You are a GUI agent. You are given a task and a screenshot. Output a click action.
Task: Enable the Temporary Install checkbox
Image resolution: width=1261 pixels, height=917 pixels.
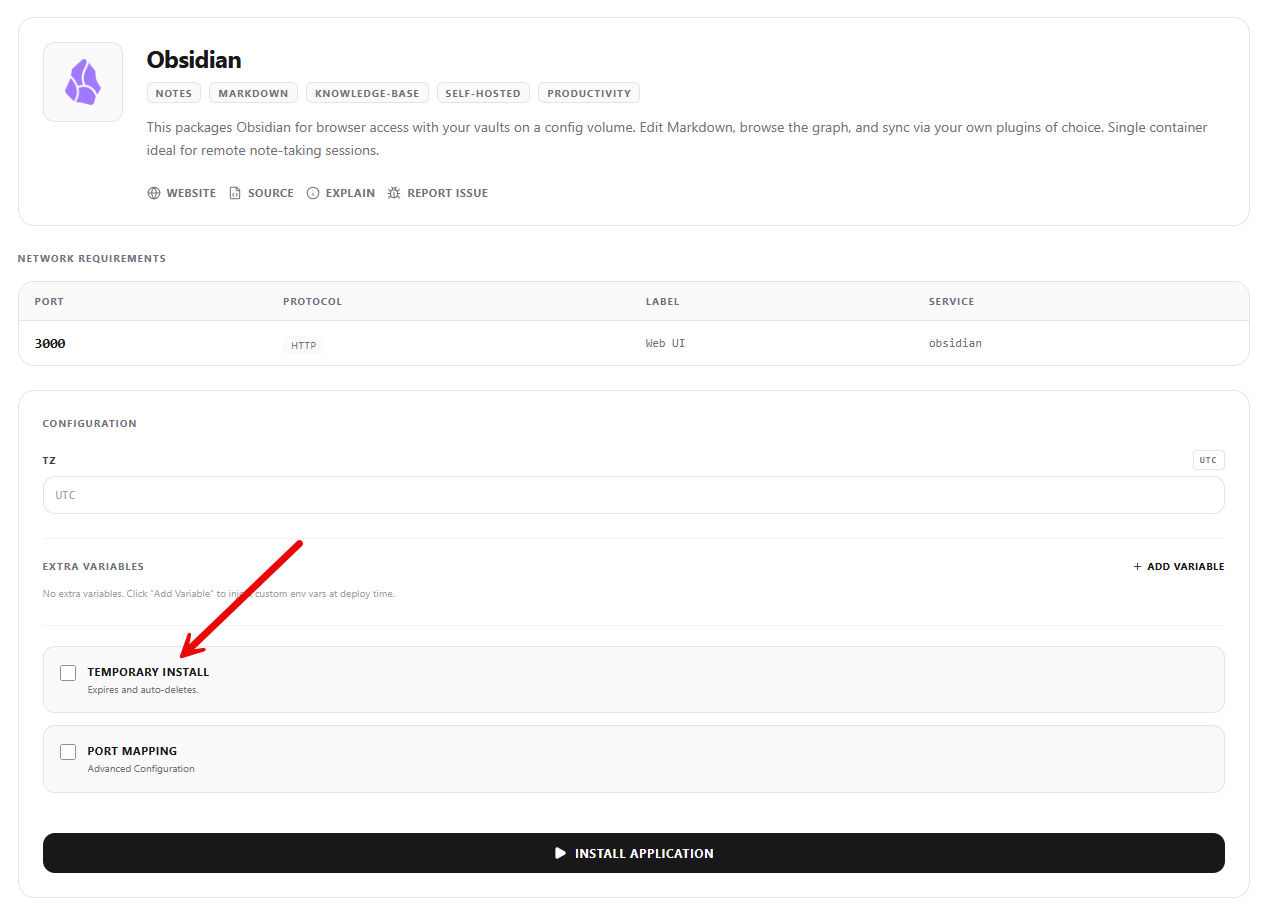(68, 673)
